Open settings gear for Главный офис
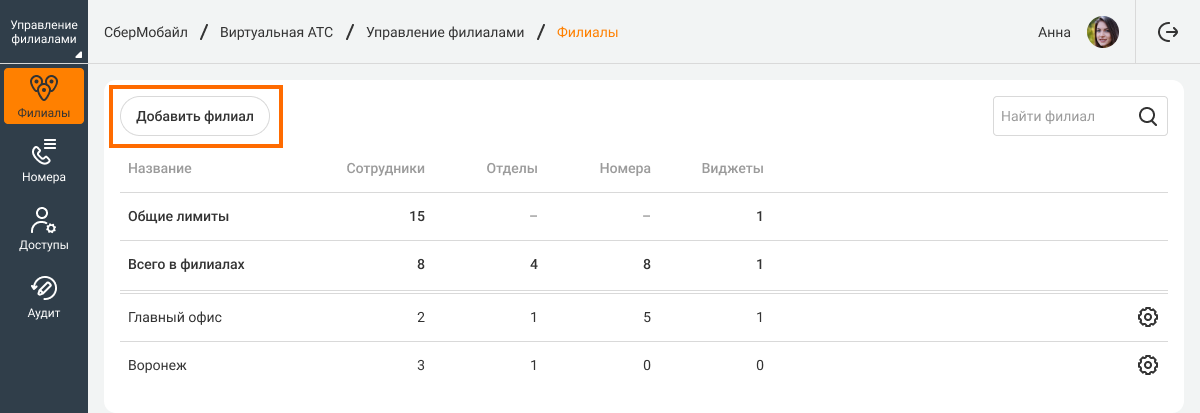Screen dimensions: 1200x413 pos(1147,317)
